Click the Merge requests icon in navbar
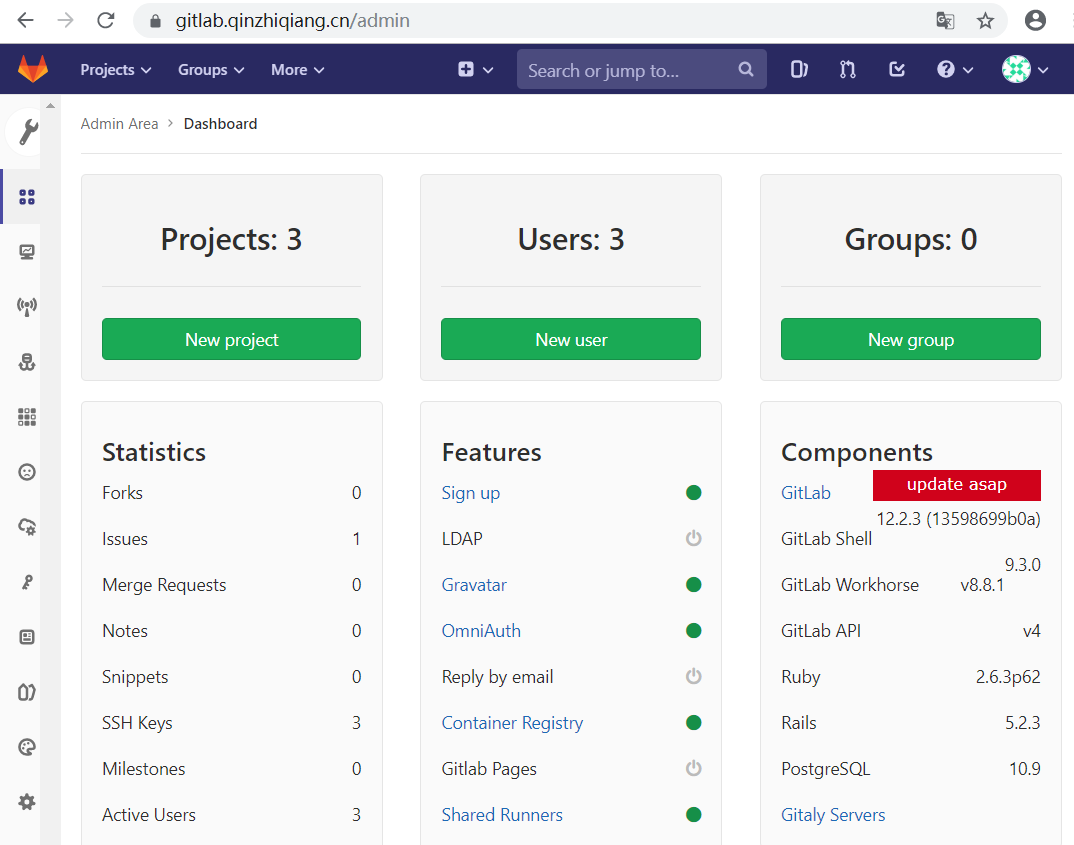 848,69
